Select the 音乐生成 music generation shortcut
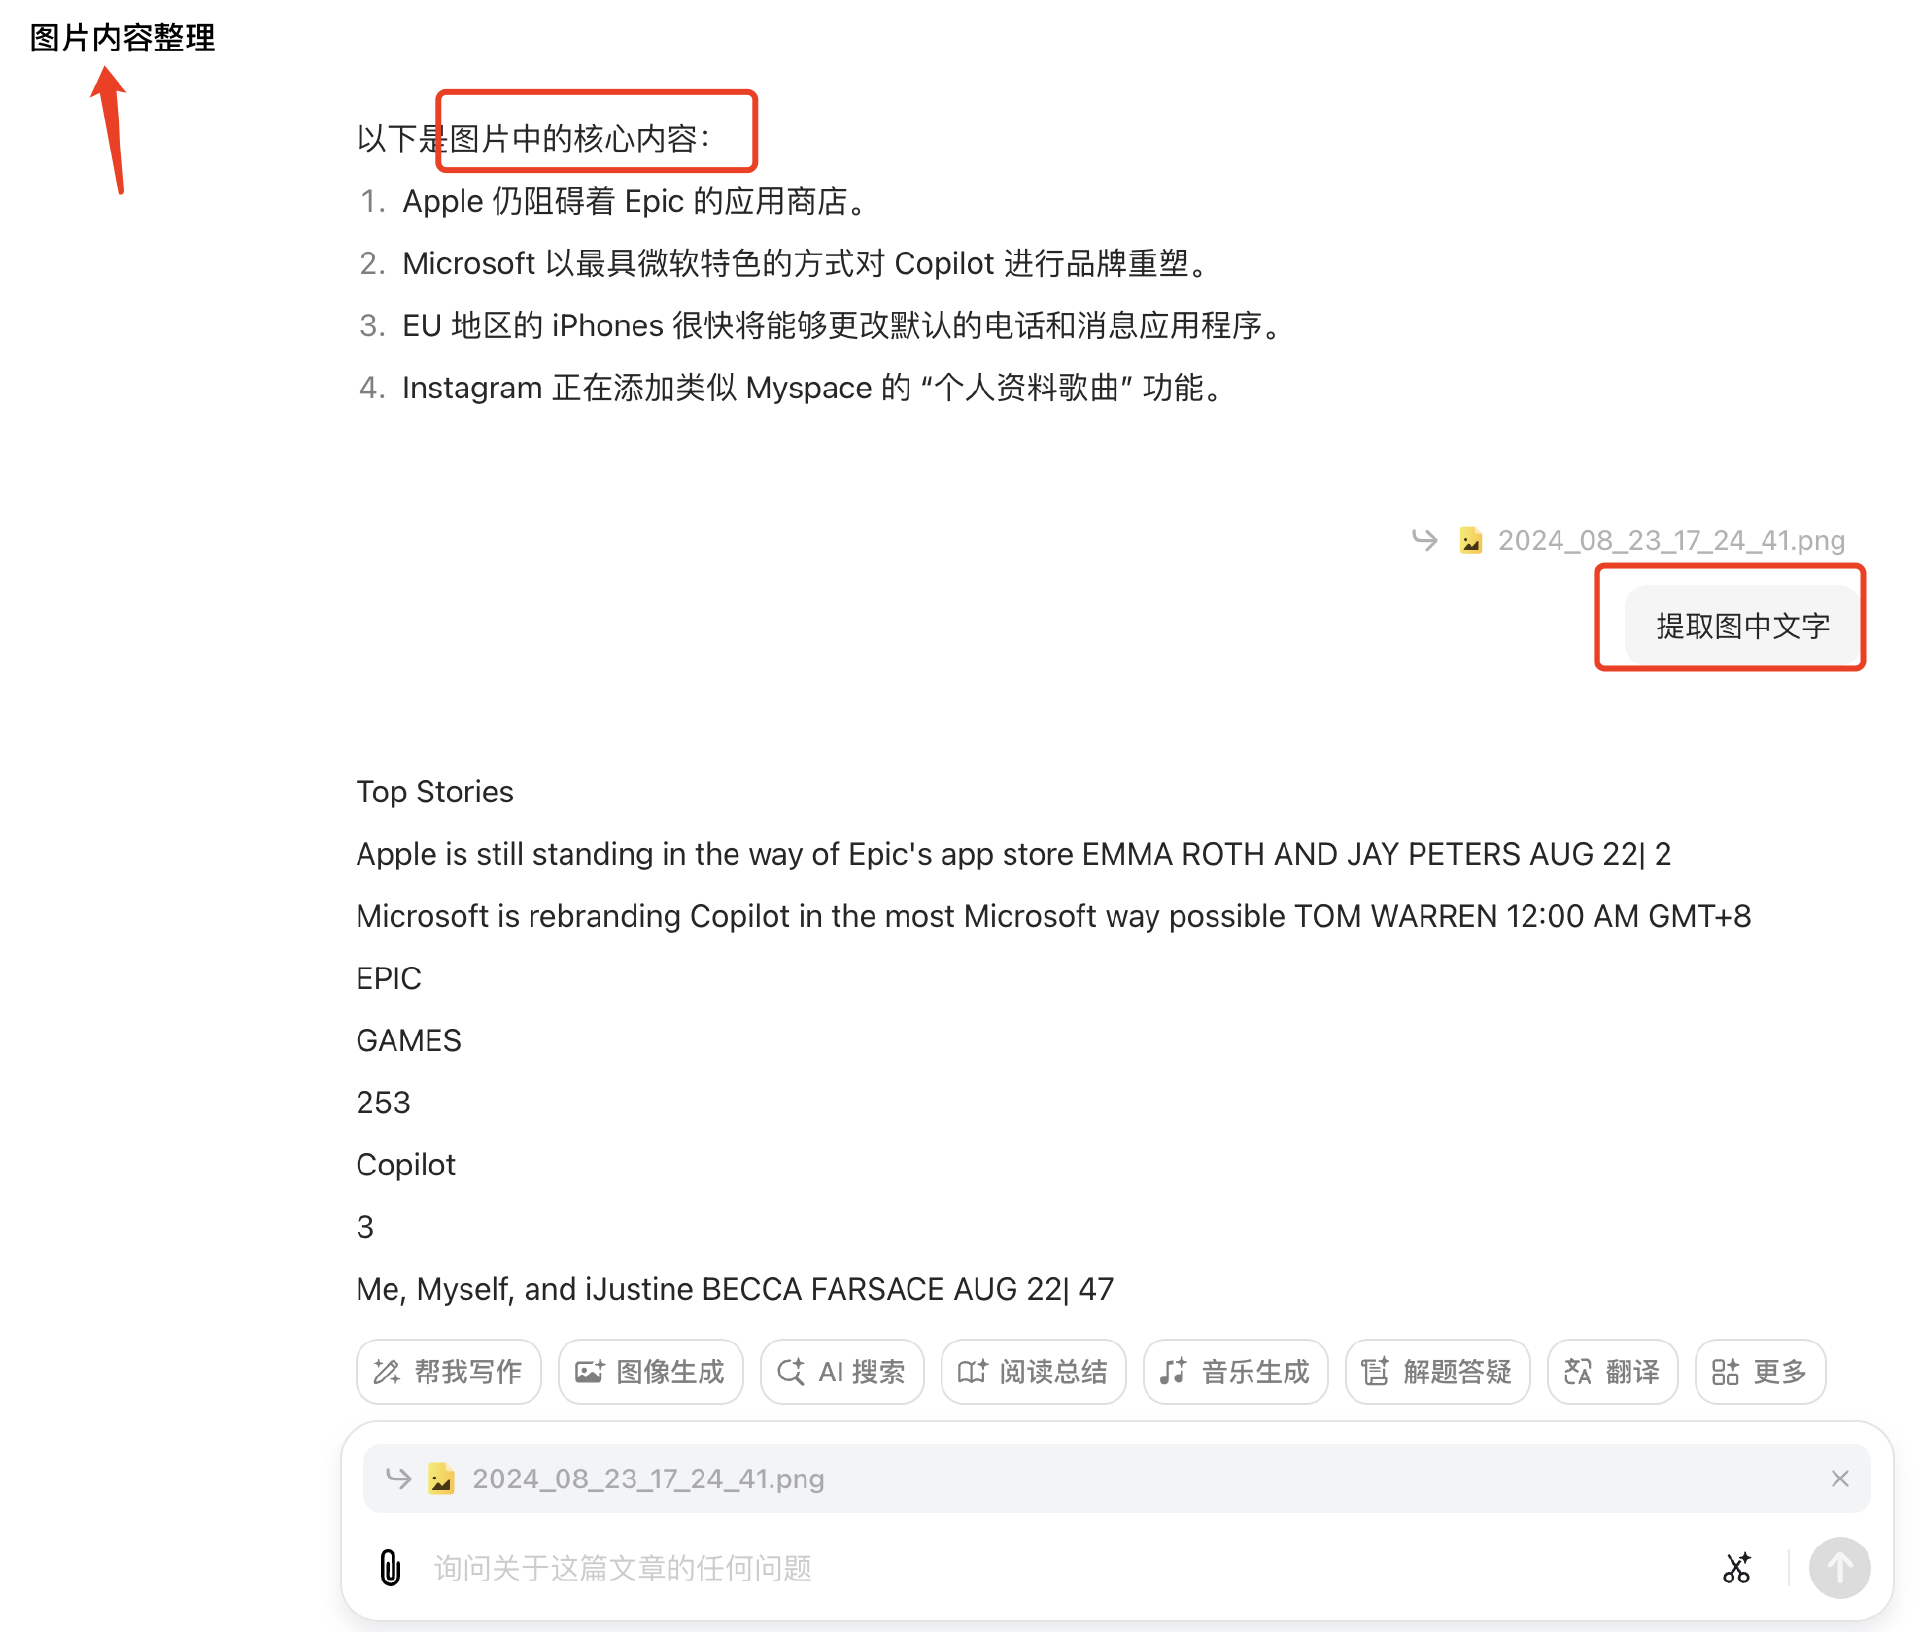1920x1632 pixels. coord(1235,1371)
